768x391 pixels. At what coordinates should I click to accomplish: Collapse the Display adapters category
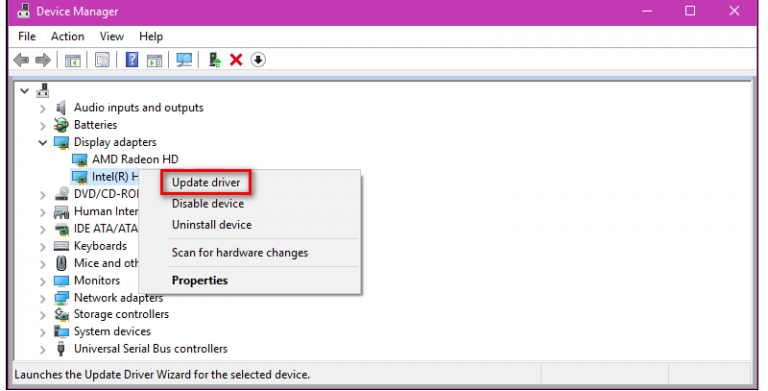click(x=43, y=143)
